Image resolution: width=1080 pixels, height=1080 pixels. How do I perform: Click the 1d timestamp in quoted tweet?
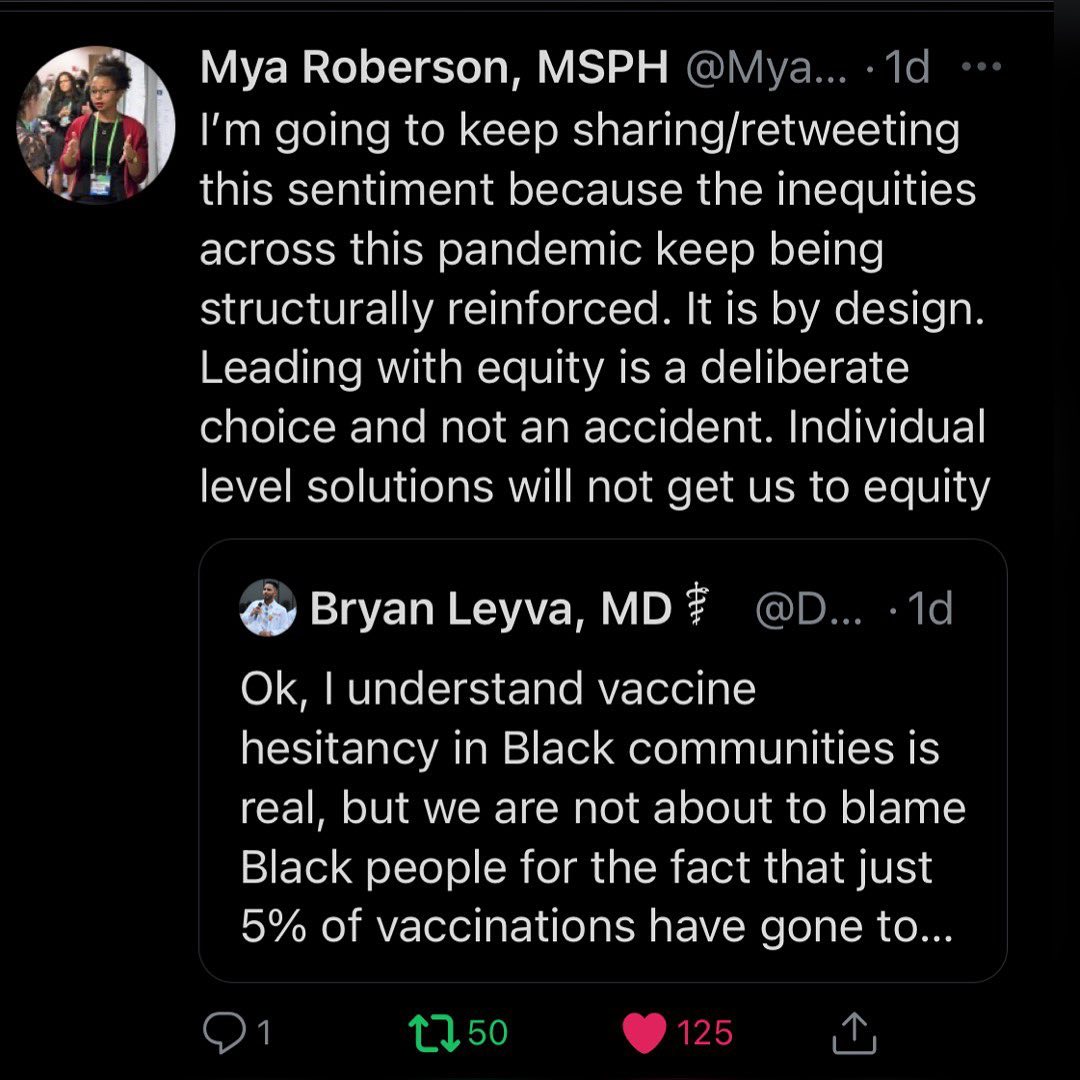pos(930,609)
